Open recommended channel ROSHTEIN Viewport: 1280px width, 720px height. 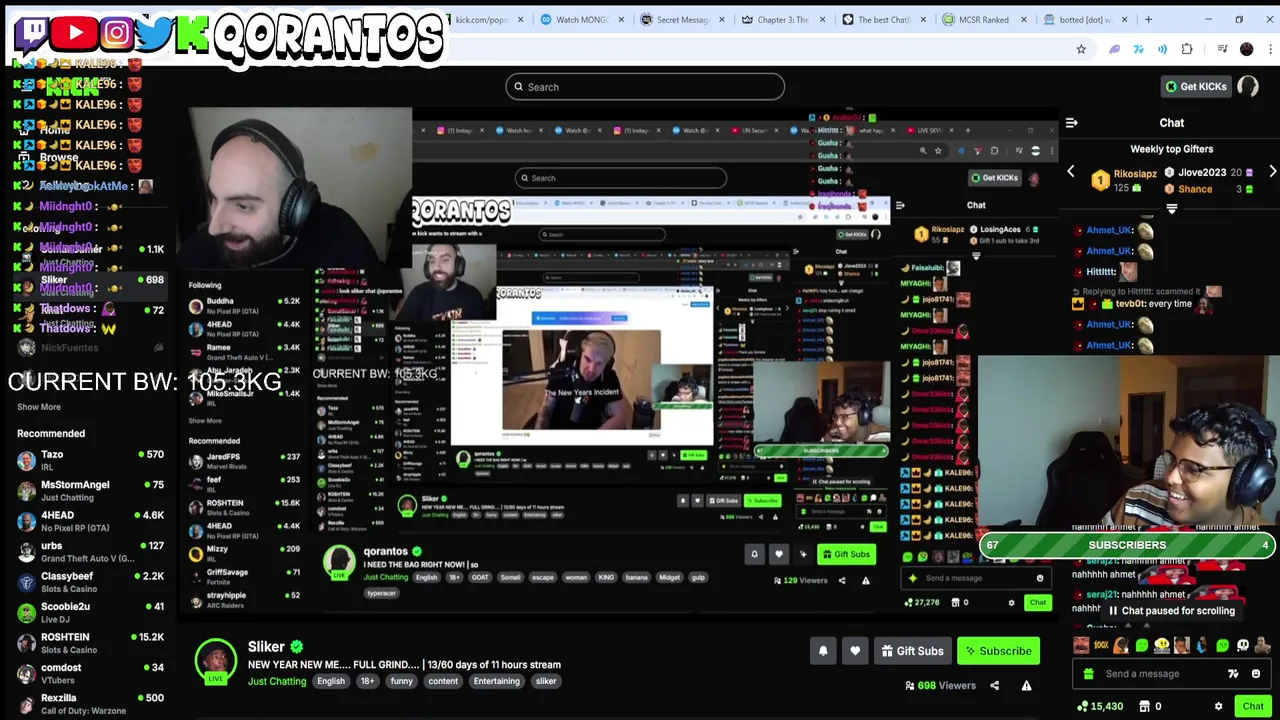pos(90,643)
